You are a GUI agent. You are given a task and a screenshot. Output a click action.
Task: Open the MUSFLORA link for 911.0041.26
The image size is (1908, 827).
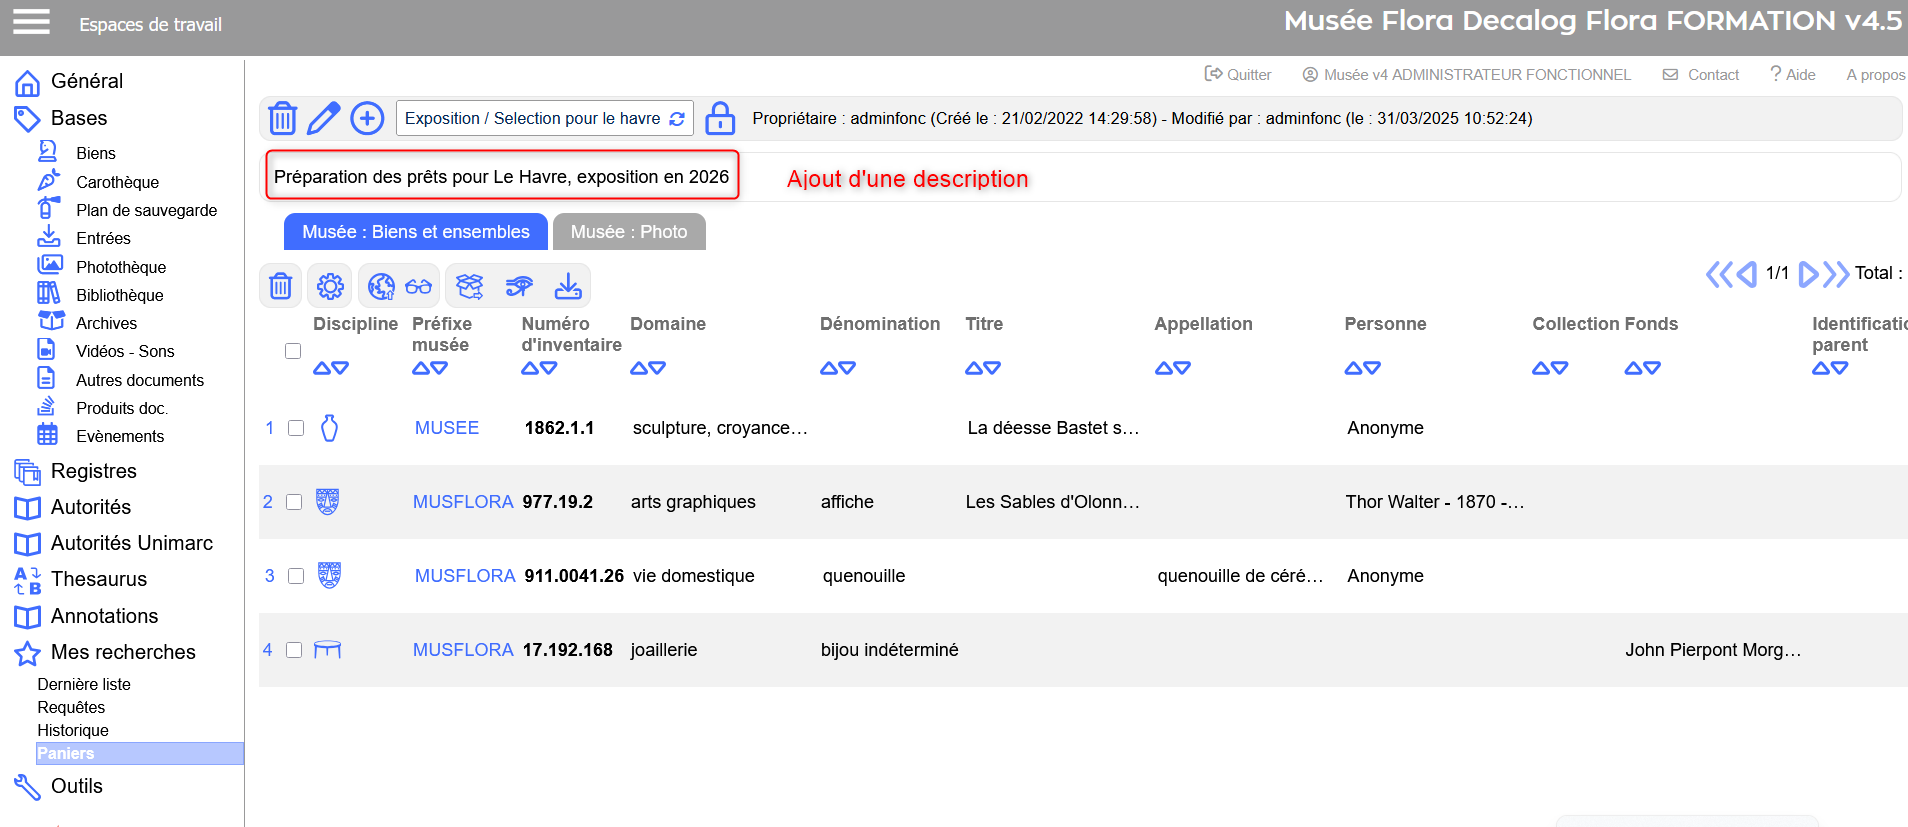pos(465,576)
